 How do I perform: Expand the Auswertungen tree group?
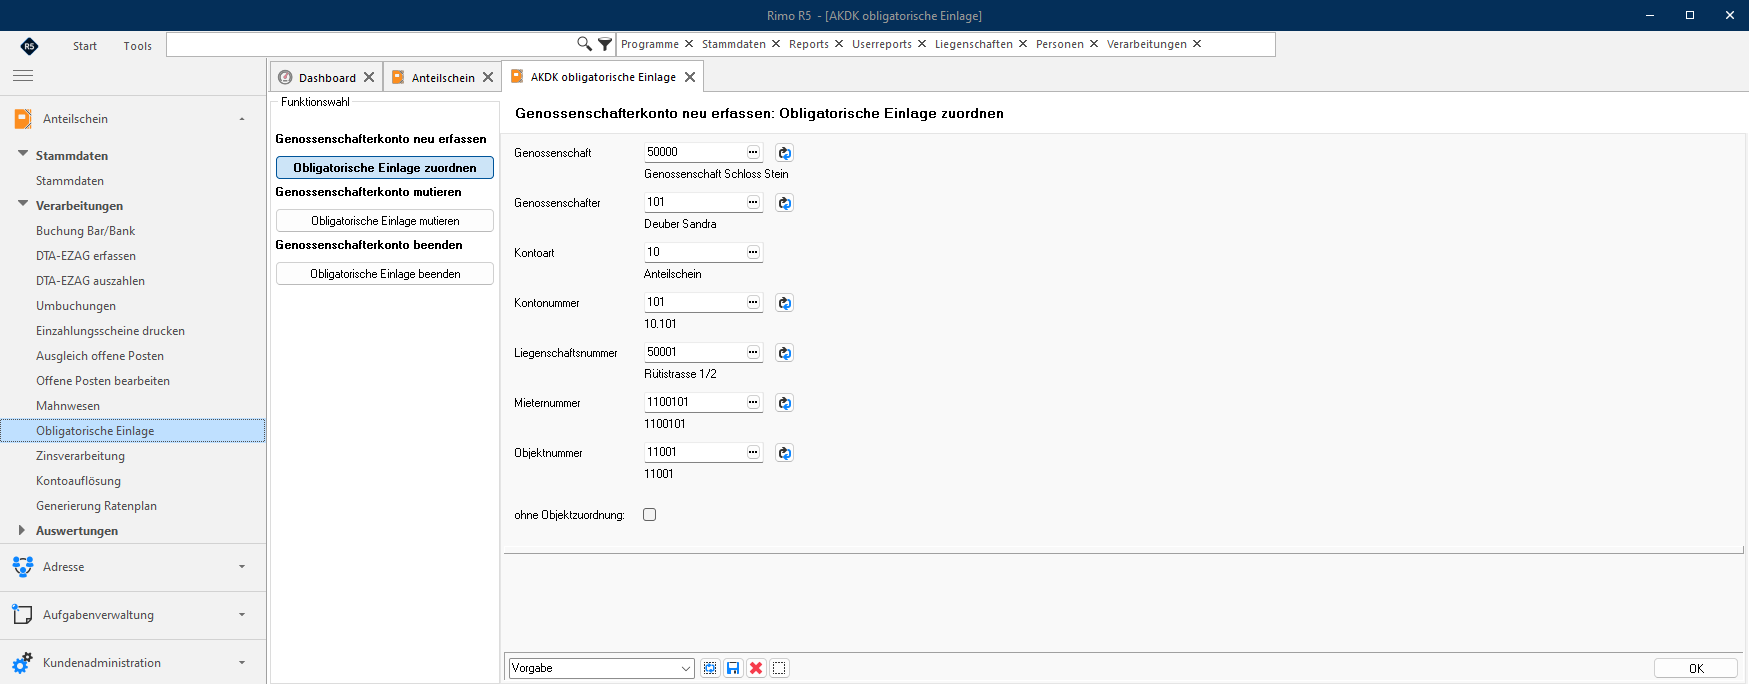pos(22,530)
